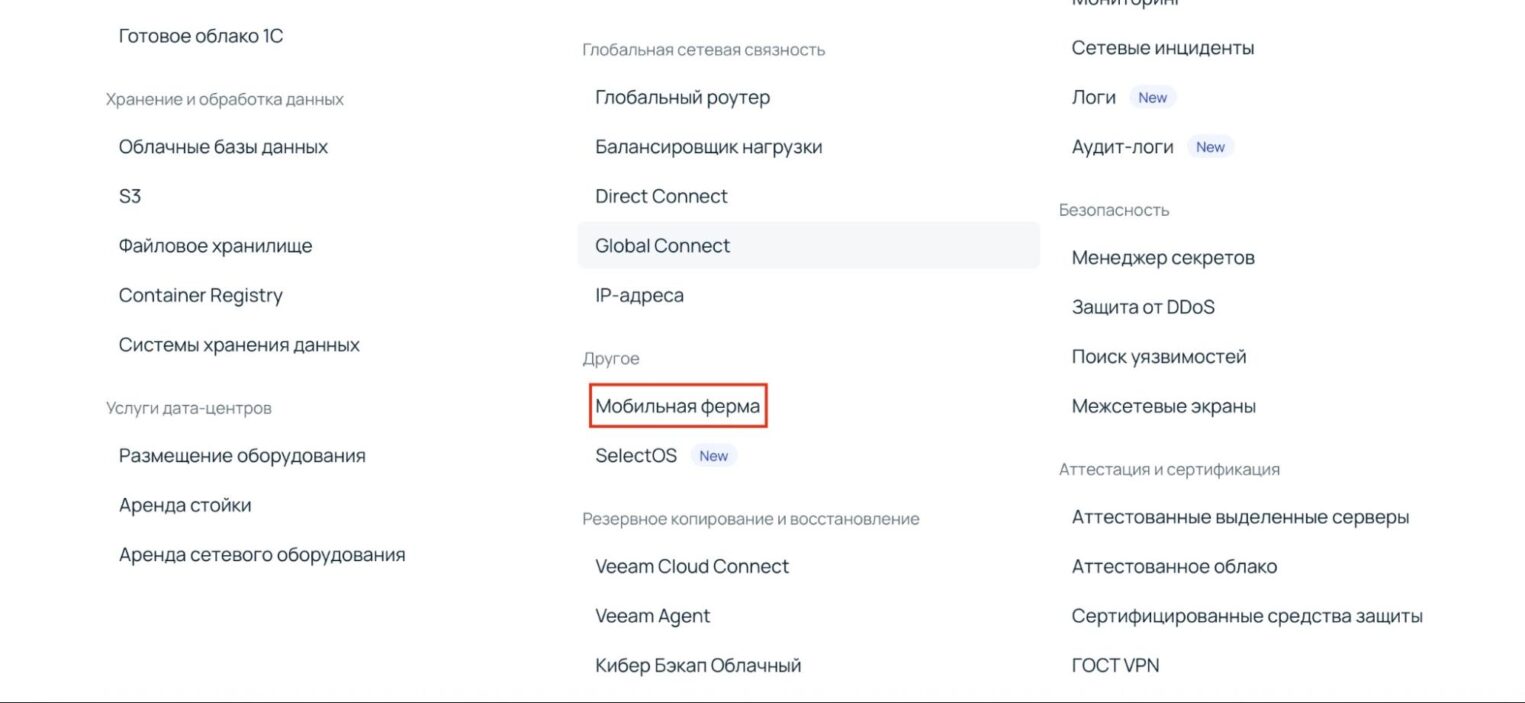Select the S3 storage link
1525x703 pixels.
[130, 197]
